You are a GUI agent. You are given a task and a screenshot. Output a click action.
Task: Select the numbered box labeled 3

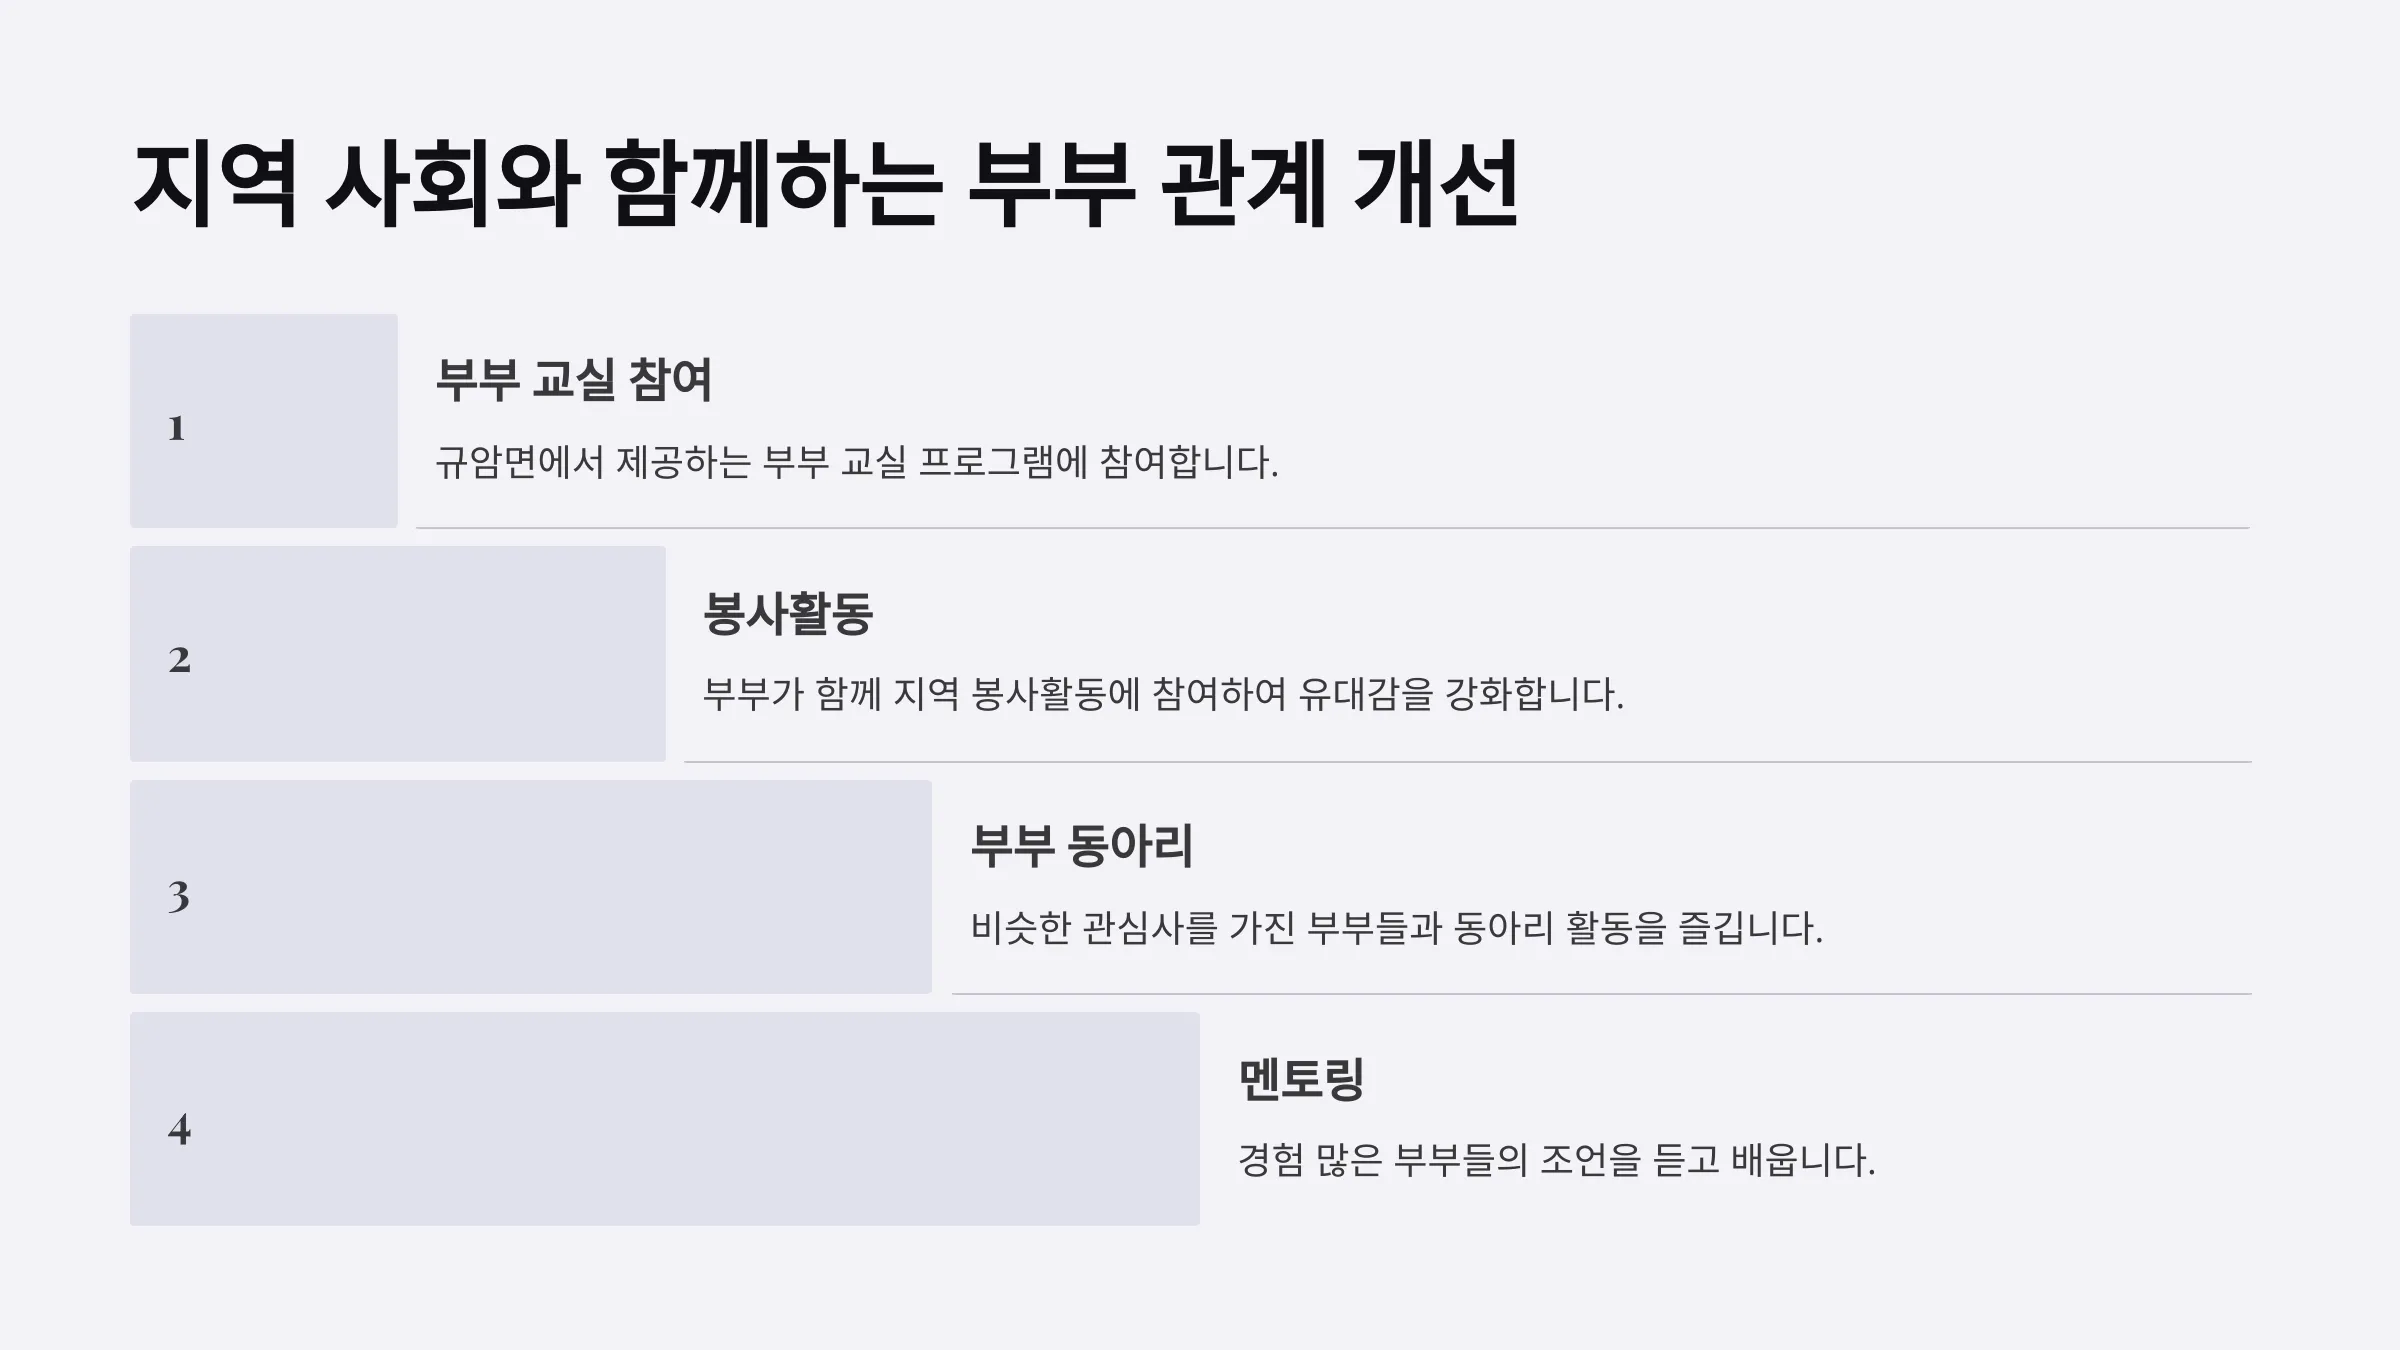pos(531,887)
